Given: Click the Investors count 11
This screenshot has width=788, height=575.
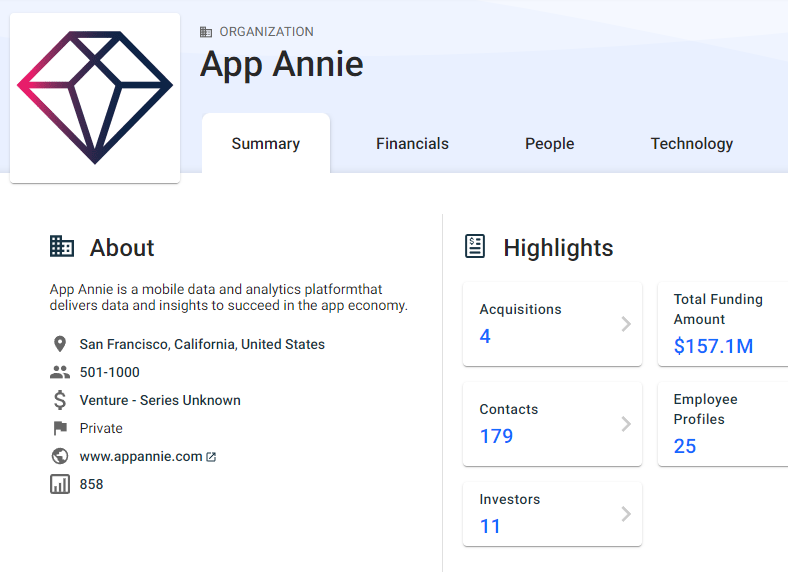Looking at the screenshot, I should (490, 526).
